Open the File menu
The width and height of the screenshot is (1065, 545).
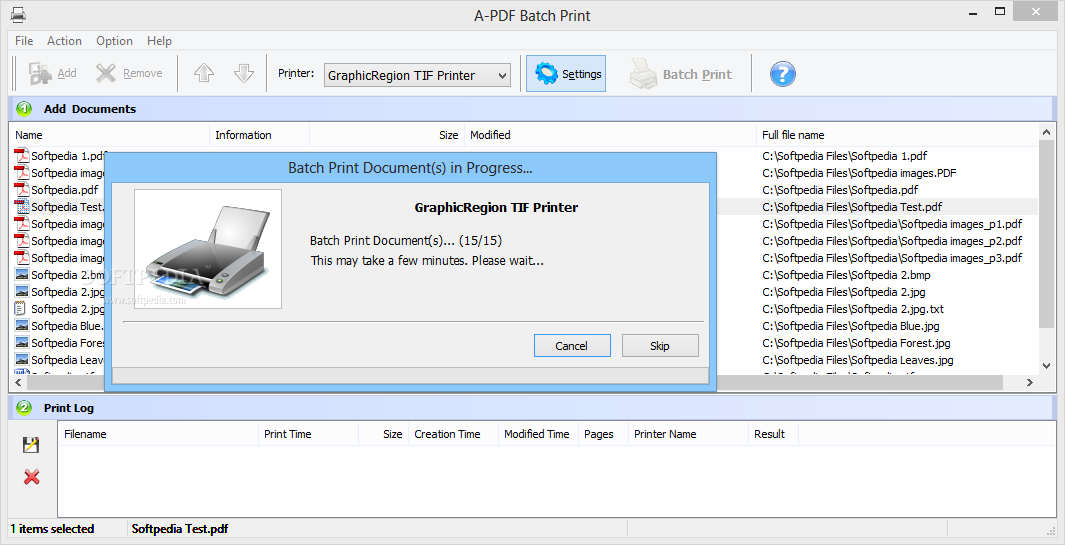24,41
